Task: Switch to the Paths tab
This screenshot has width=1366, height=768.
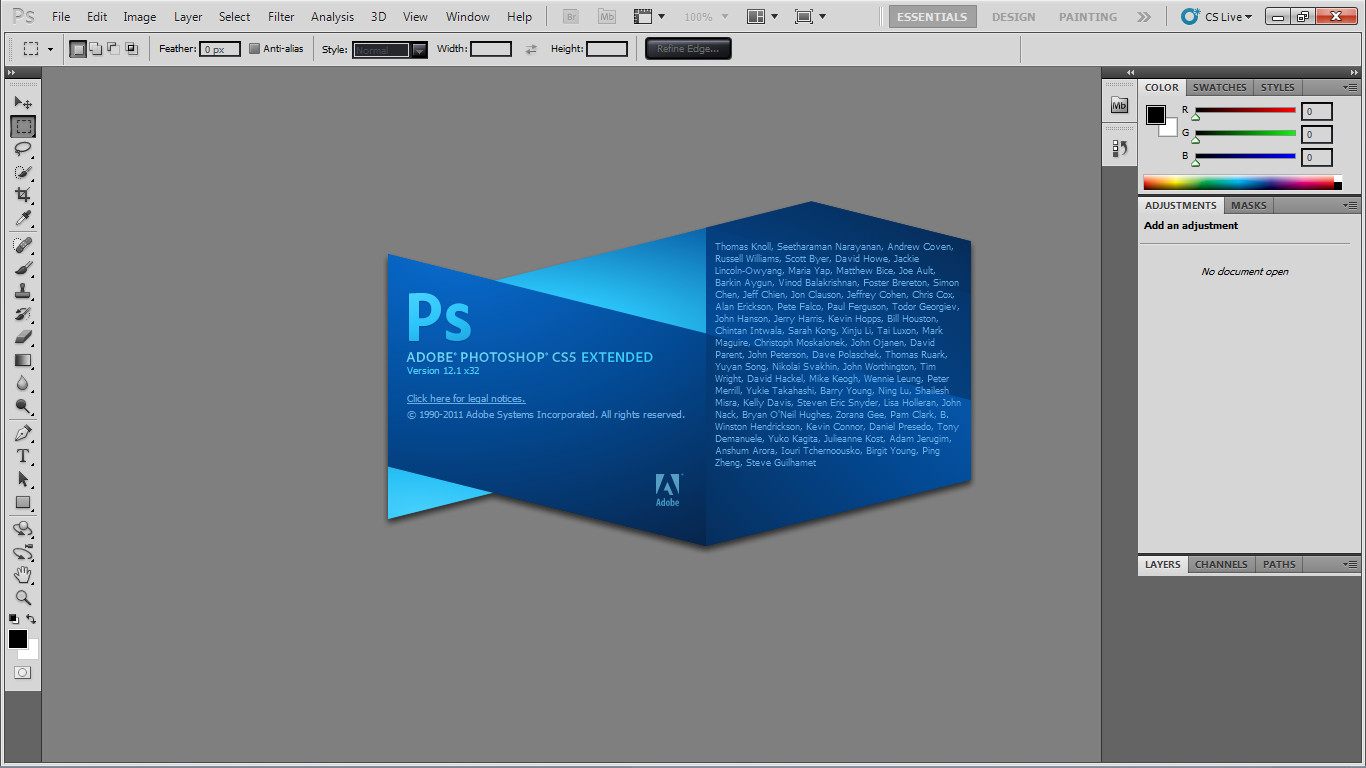Action: 1279,564
